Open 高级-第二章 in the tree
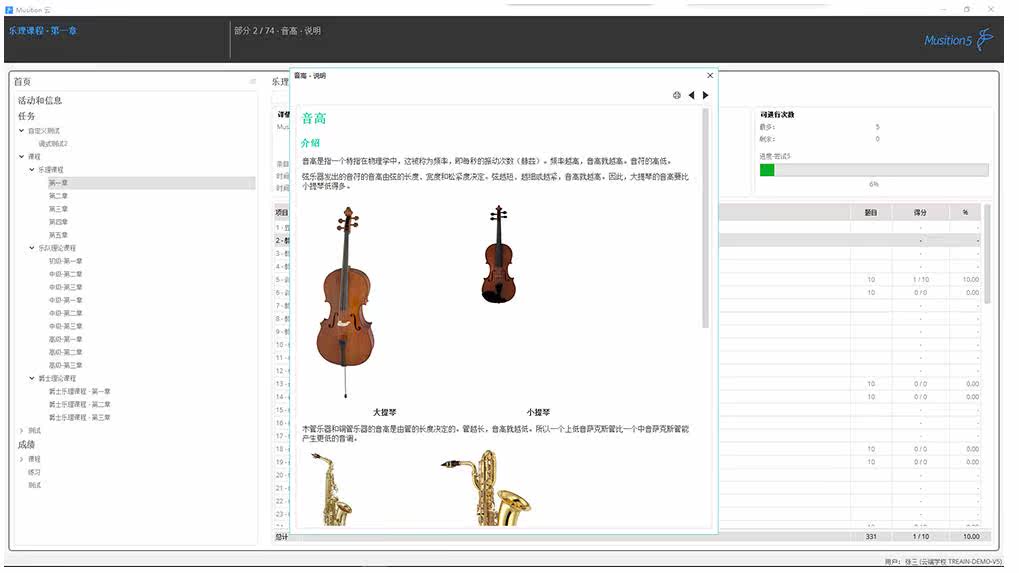Screen dimensions: 1019x573 [x=66, y=352]
